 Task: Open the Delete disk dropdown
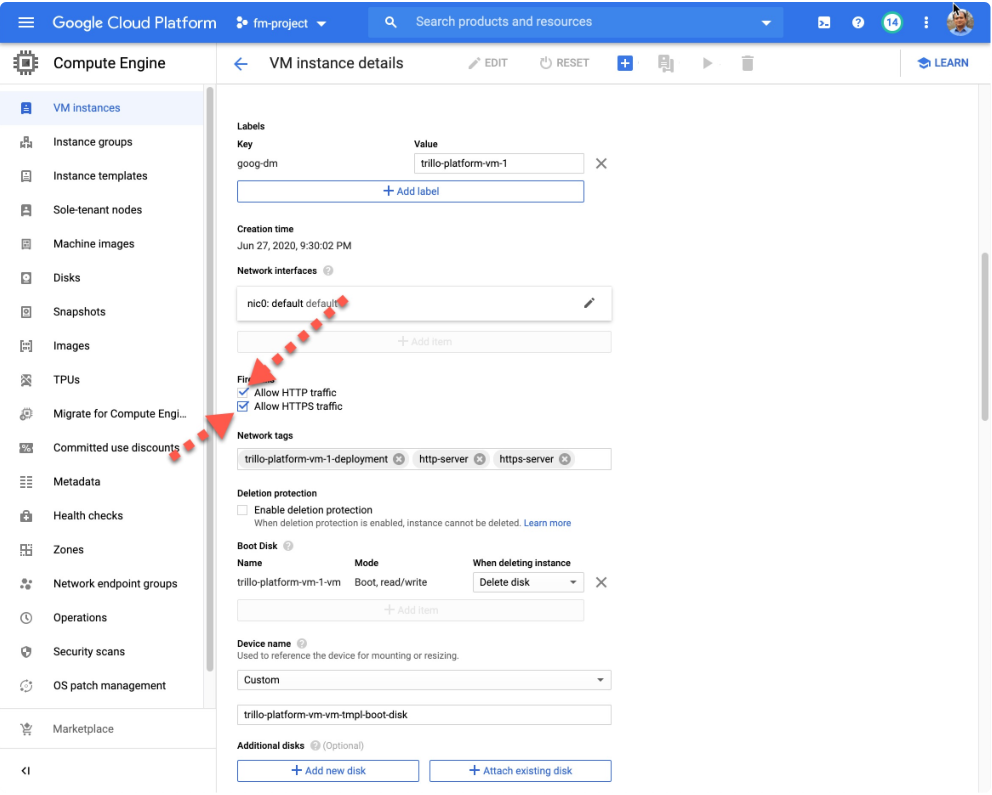point(528,582)
